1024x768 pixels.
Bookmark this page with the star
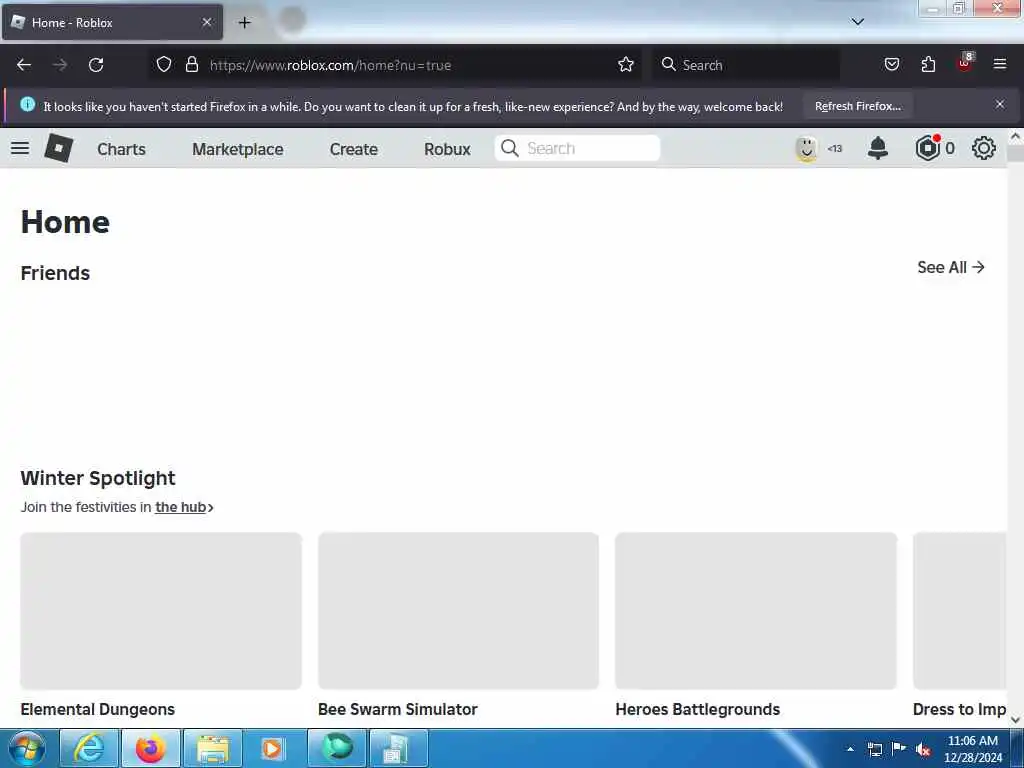[626, 65]
